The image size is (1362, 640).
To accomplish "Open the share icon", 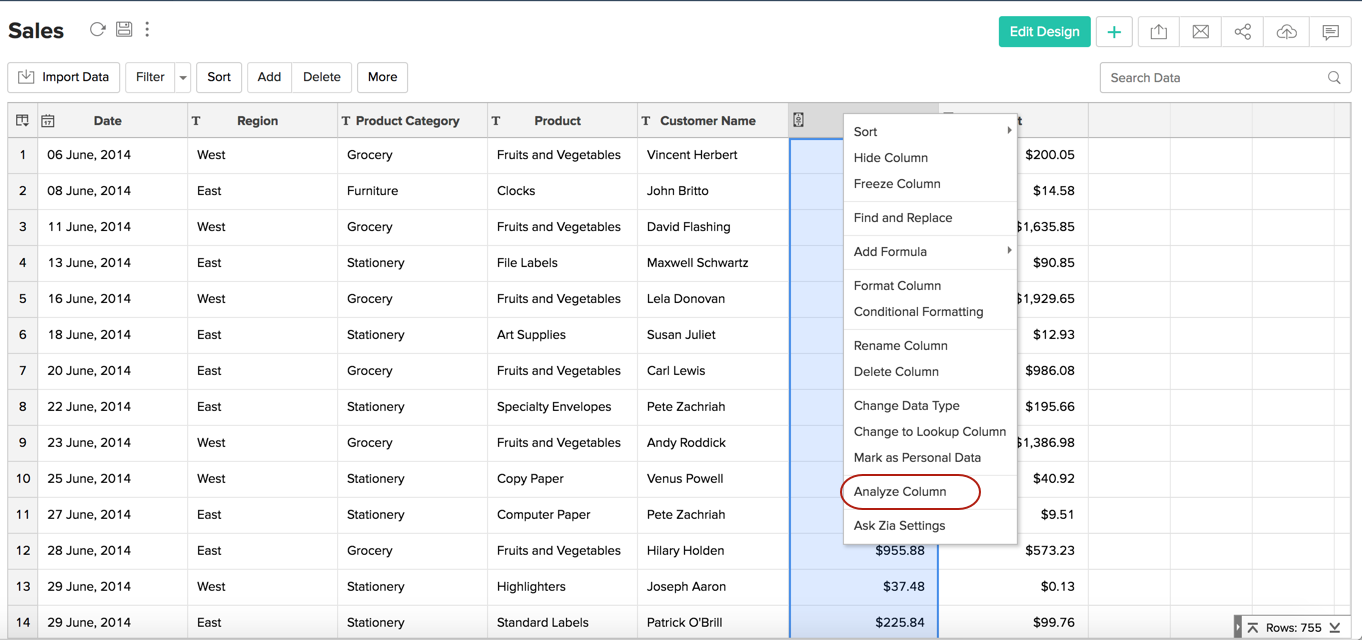I will 1242,32.
